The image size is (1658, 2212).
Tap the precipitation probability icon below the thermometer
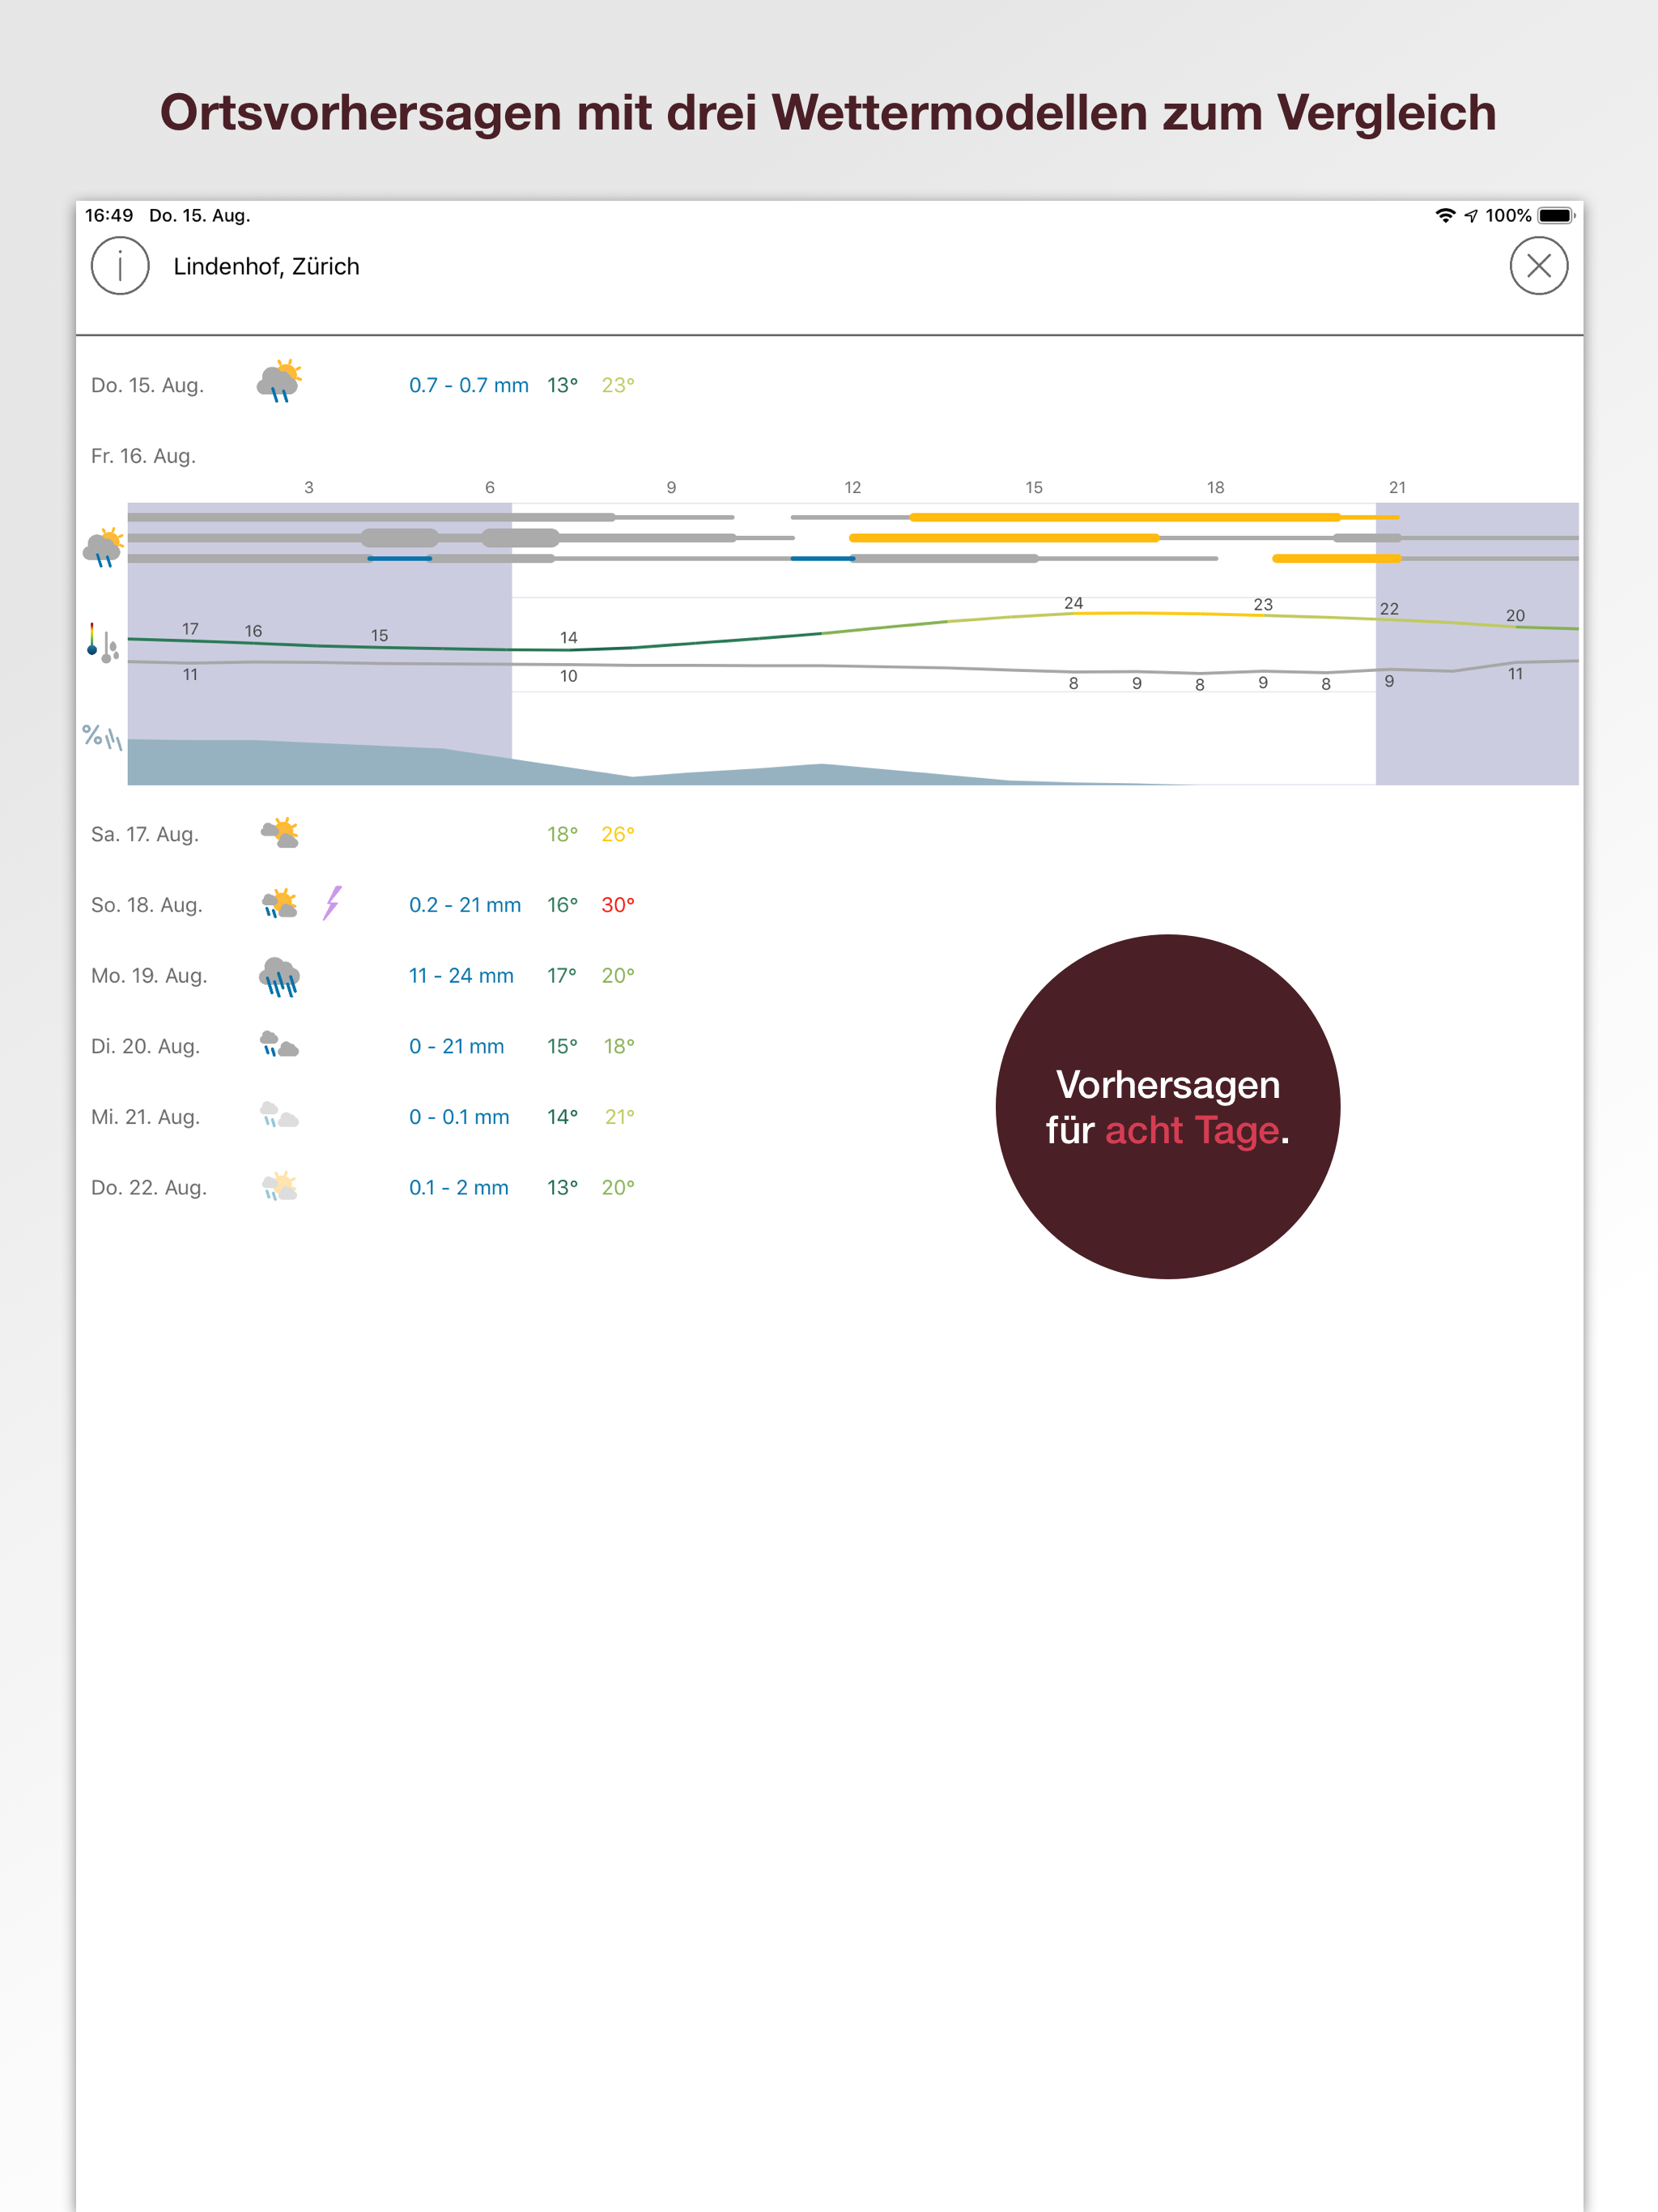(100, 738)
